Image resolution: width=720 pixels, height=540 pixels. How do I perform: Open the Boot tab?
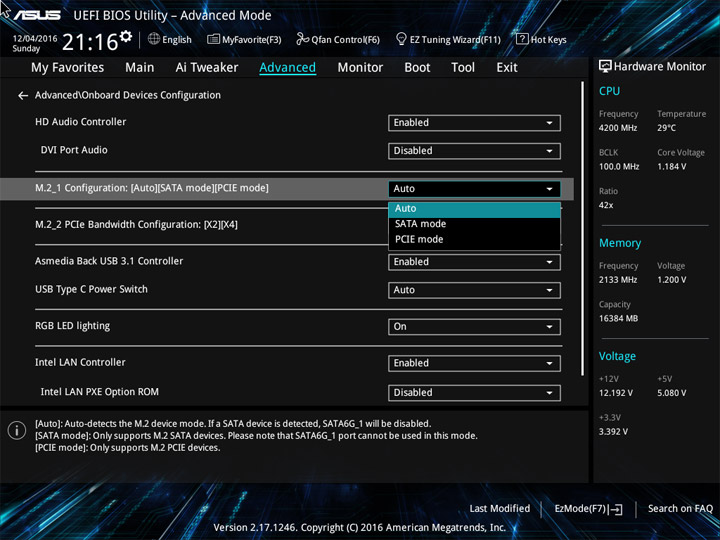[417, 68]
